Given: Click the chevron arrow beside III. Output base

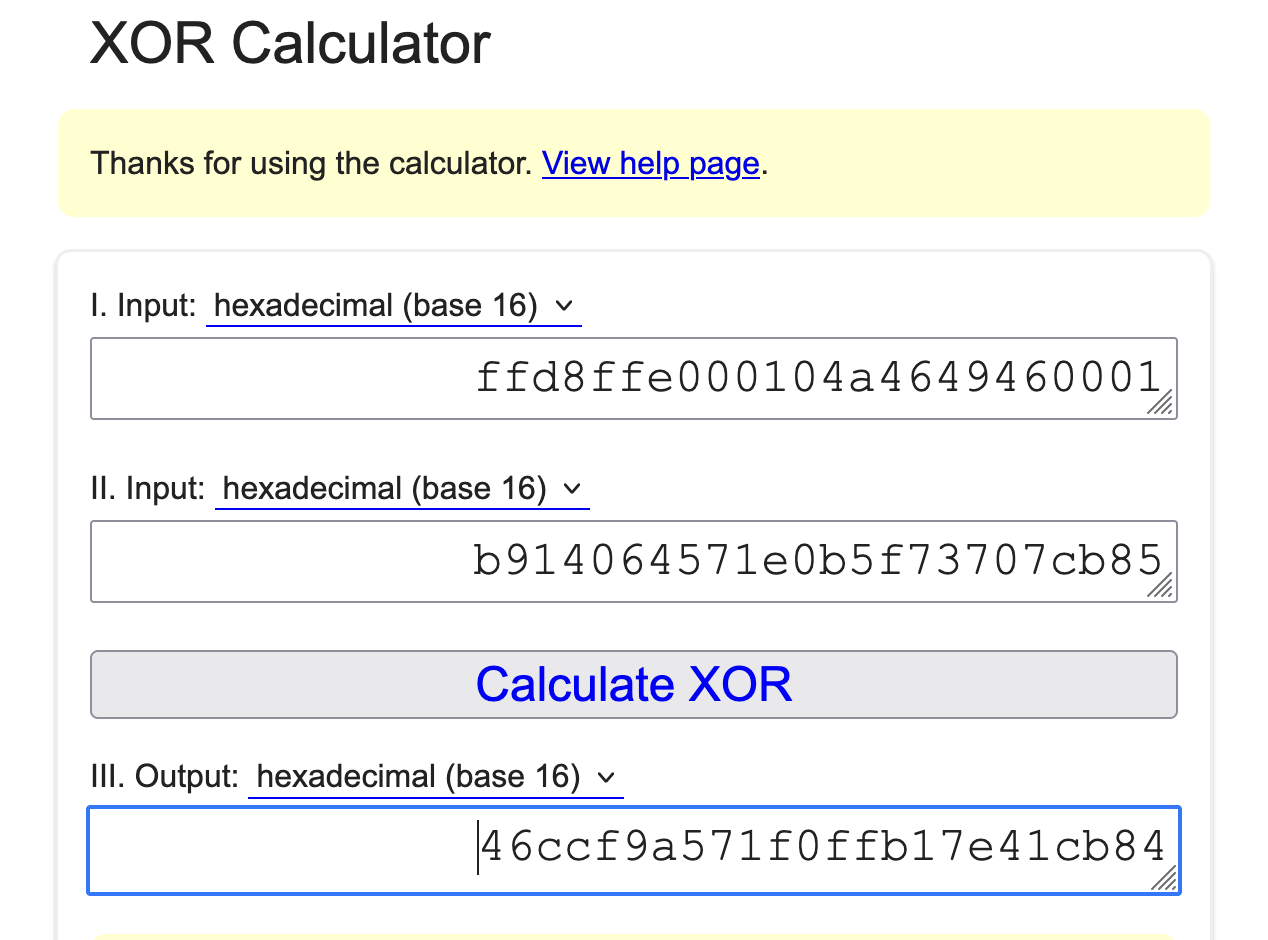Looking at the screenshot, I should pos(605,777).
